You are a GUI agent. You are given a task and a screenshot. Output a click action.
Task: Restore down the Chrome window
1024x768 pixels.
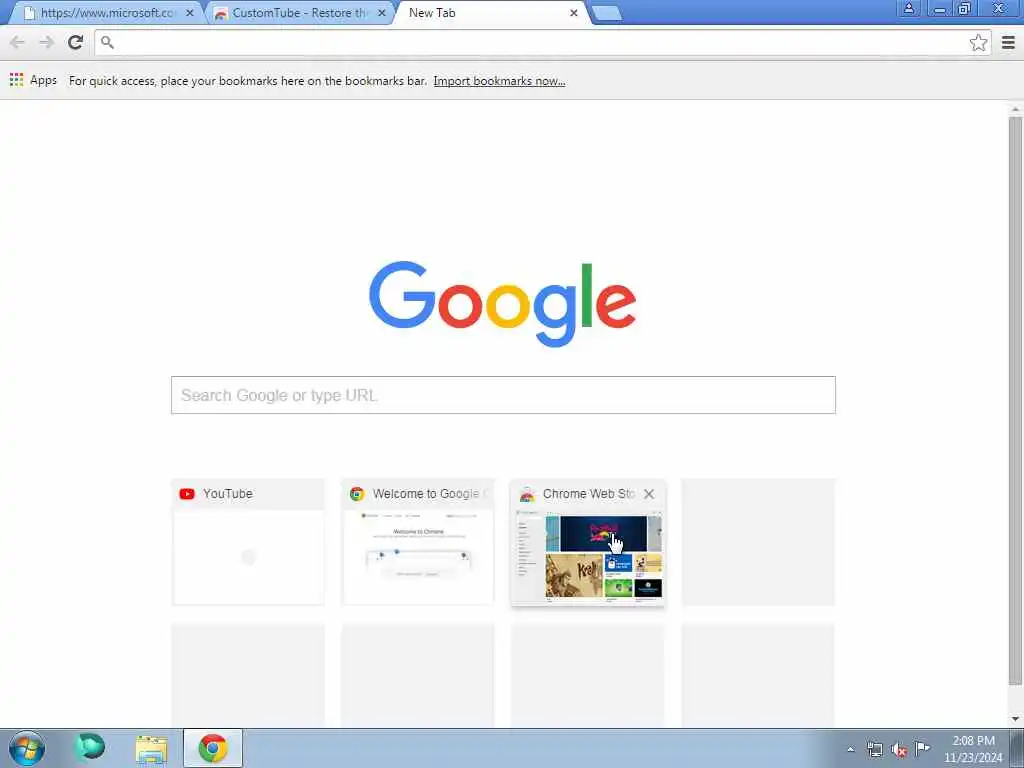pyautogui.click(x=964, y=8)
